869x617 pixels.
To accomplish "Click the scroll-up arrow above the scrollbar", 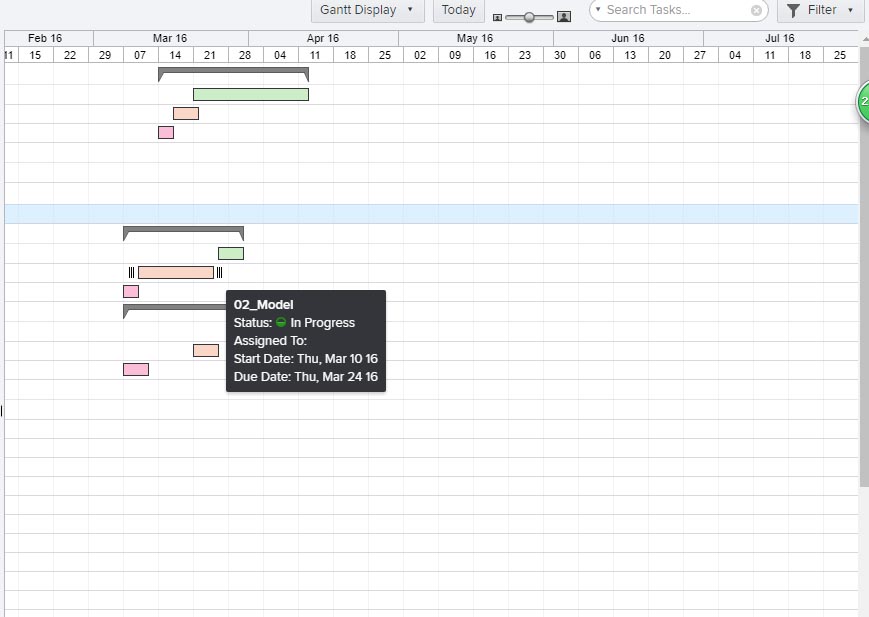I will click(x=865, y=39).
